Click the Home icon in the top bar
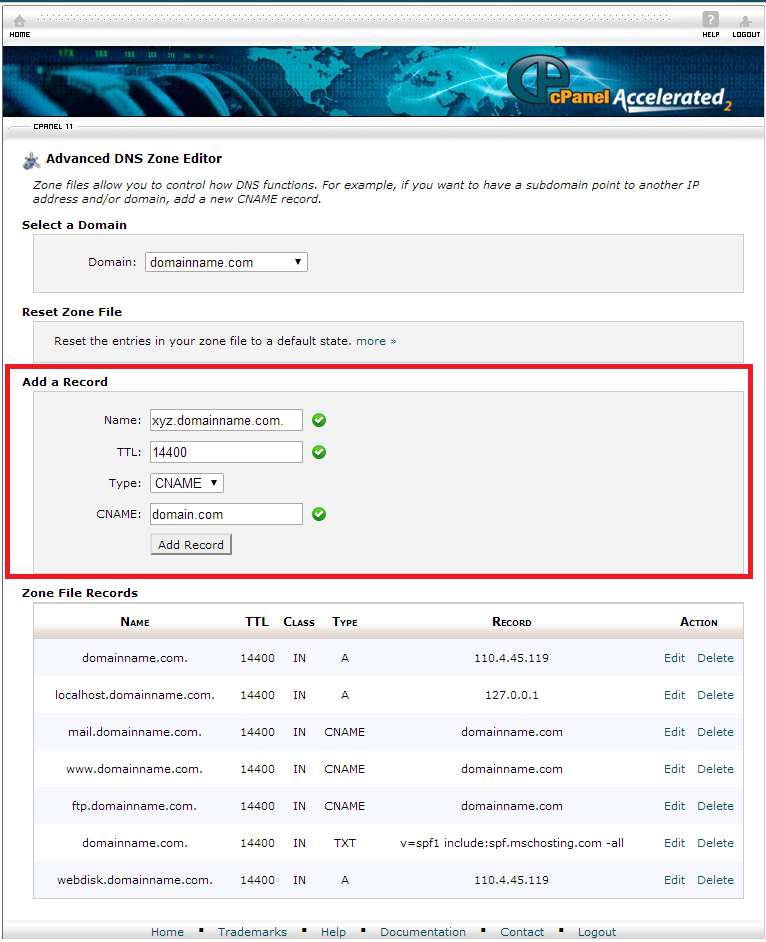This screenshot has width=766, height=942. tap(19, 20)
